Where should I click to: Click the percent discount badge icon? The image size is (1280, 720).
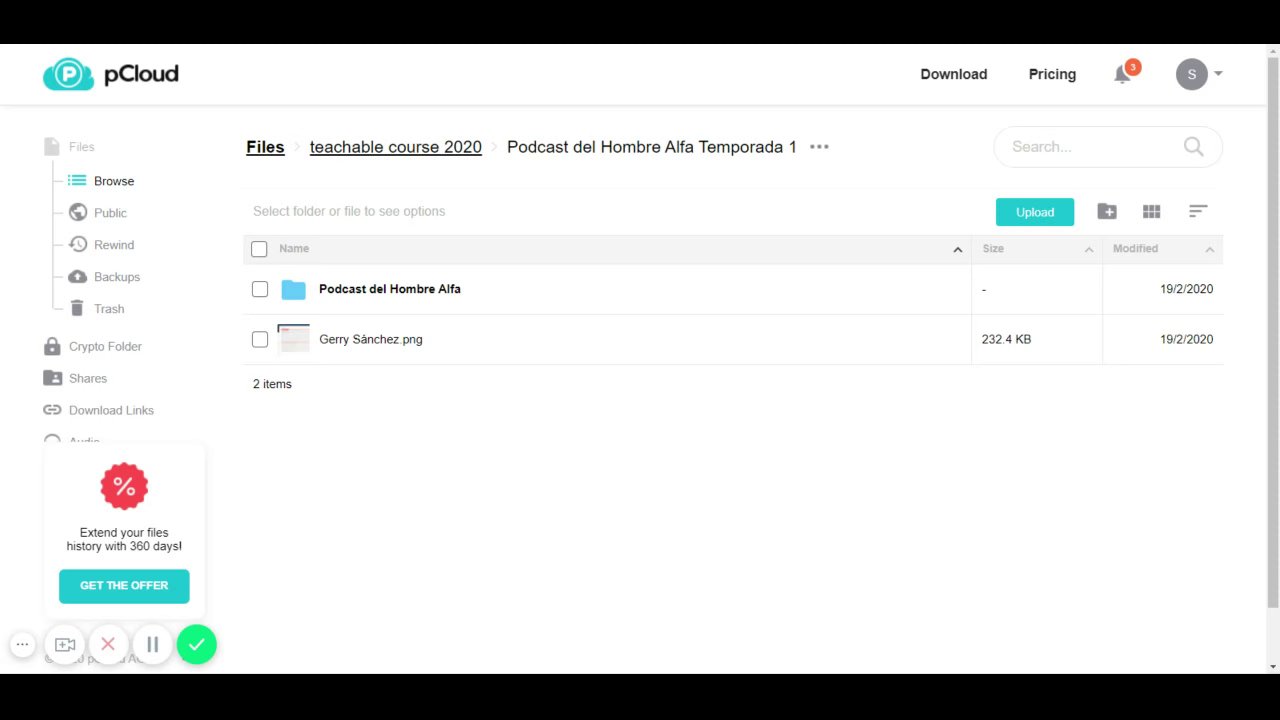(124, 487)
